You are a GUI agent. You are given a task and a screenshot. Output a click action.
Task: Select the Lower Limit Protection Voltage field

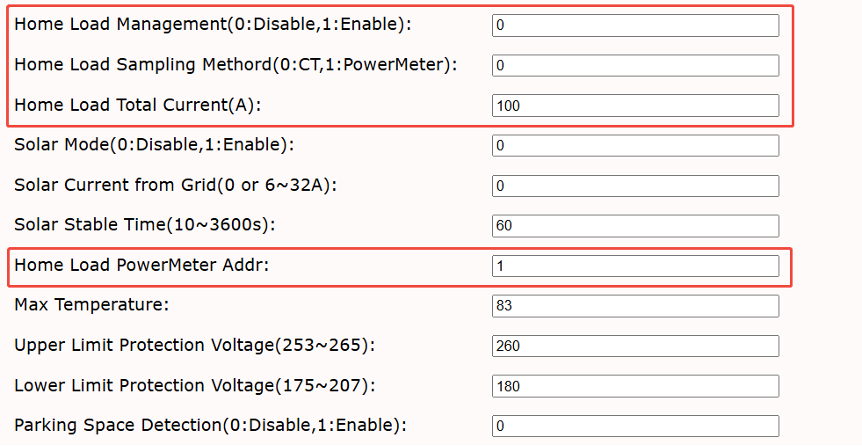coord(636,386)
